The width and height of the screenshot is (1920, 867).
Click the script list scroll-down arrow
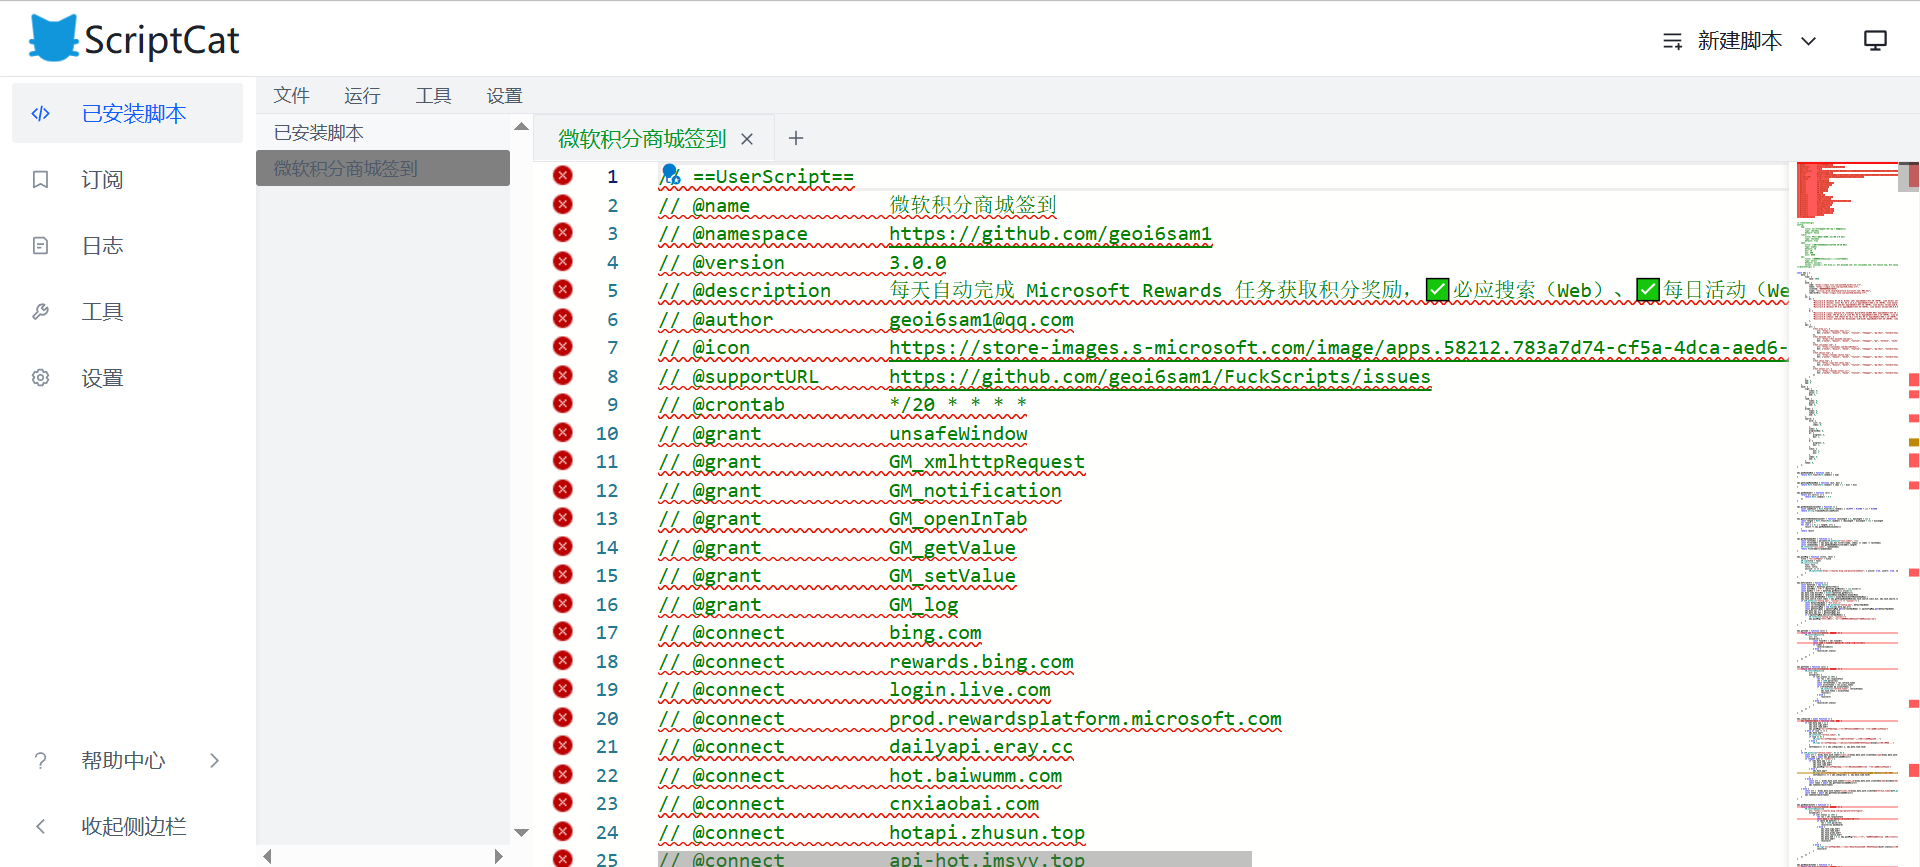click(521, 832)
